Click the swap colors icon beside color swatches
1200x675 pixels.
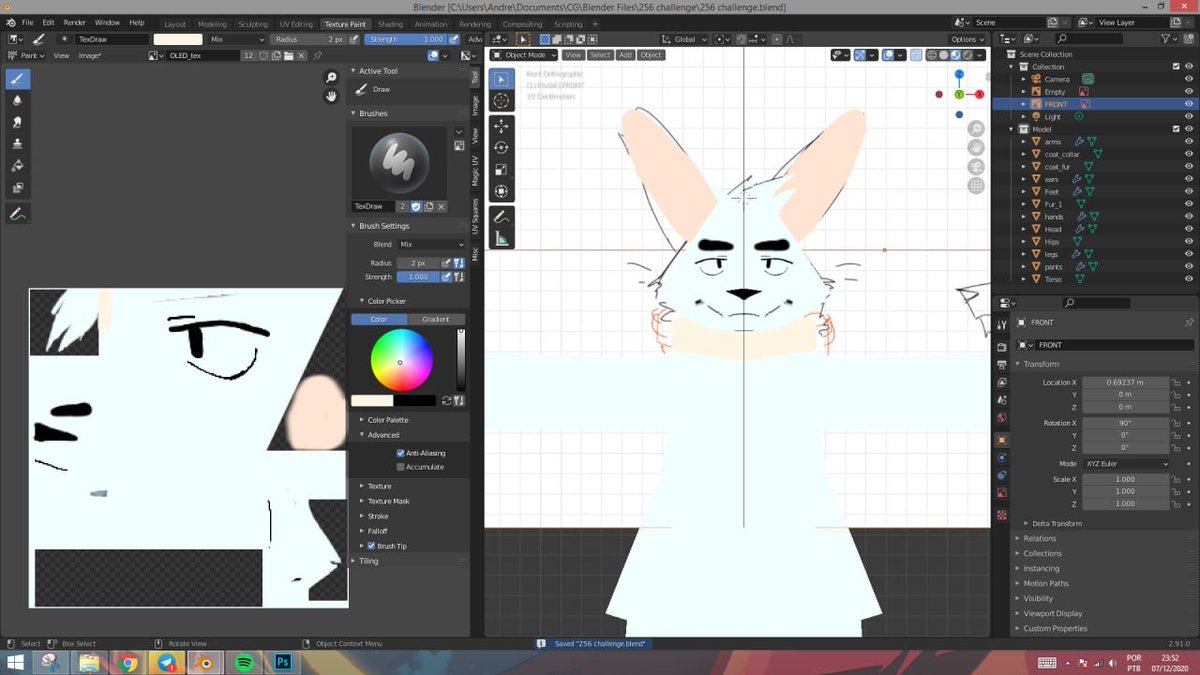click(447, 400)
